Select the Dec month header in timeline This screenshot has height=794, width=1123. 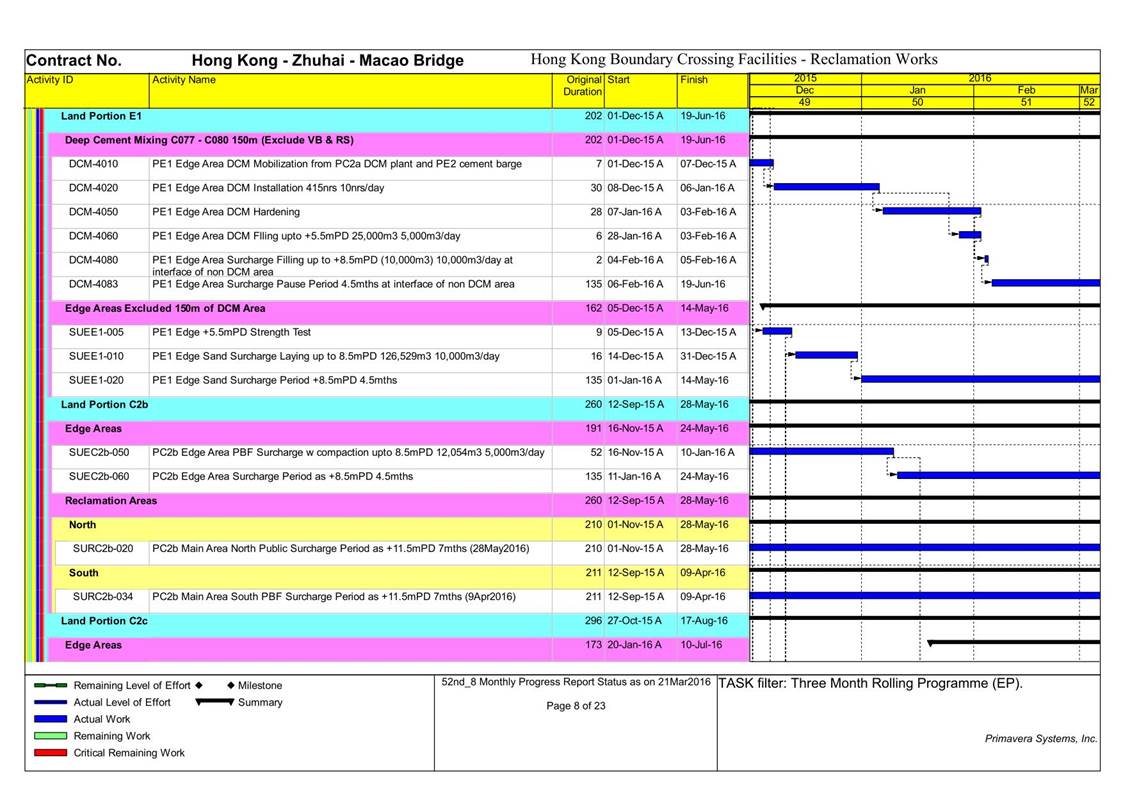(x=805, y=90)
